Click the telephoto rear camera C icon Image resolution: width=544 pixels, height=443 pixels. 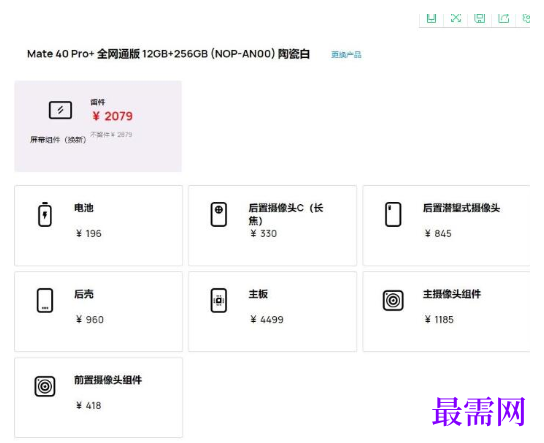coord(219,214)
